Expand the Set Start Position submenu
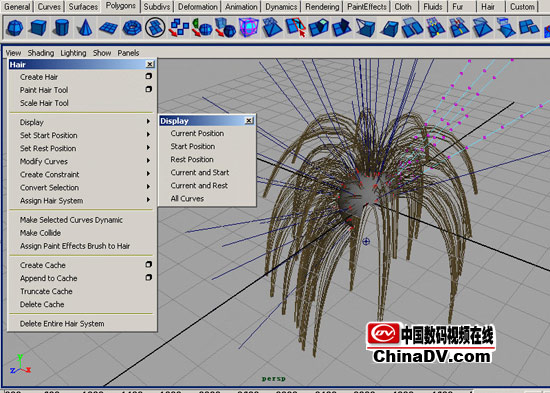 [x=82, y=135]
